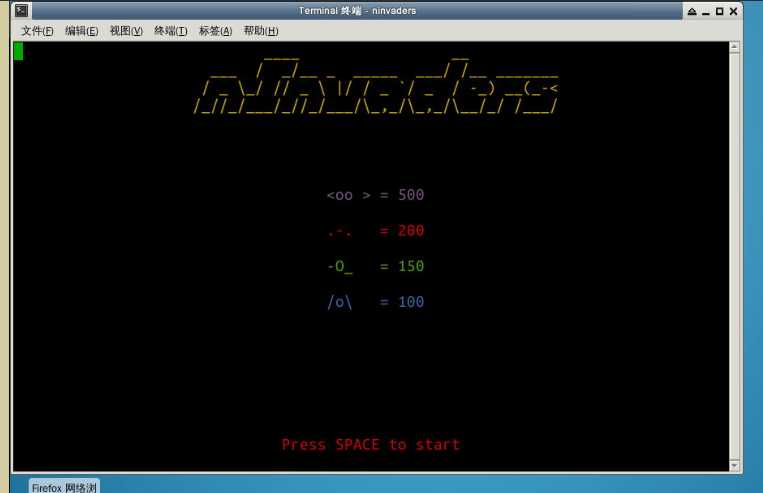Maximize the ninvaders terminal window
763x493 pixels.
pos(719,11)
